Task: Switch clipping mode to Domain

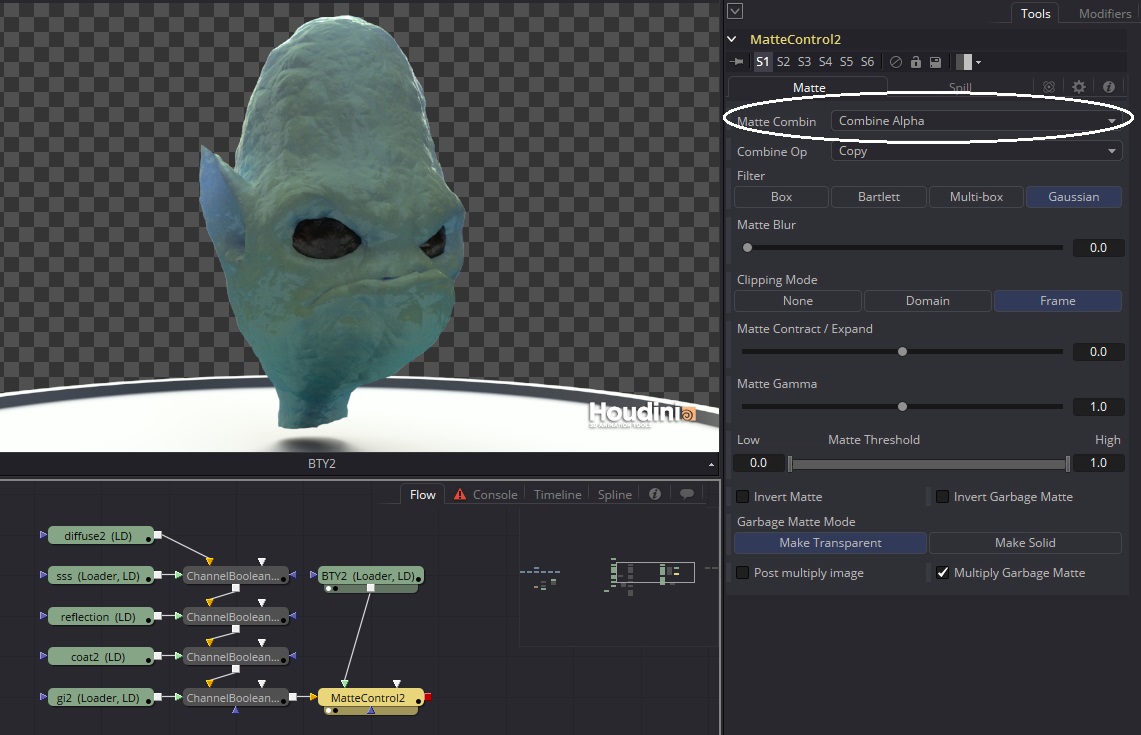Action: point(927,300)
